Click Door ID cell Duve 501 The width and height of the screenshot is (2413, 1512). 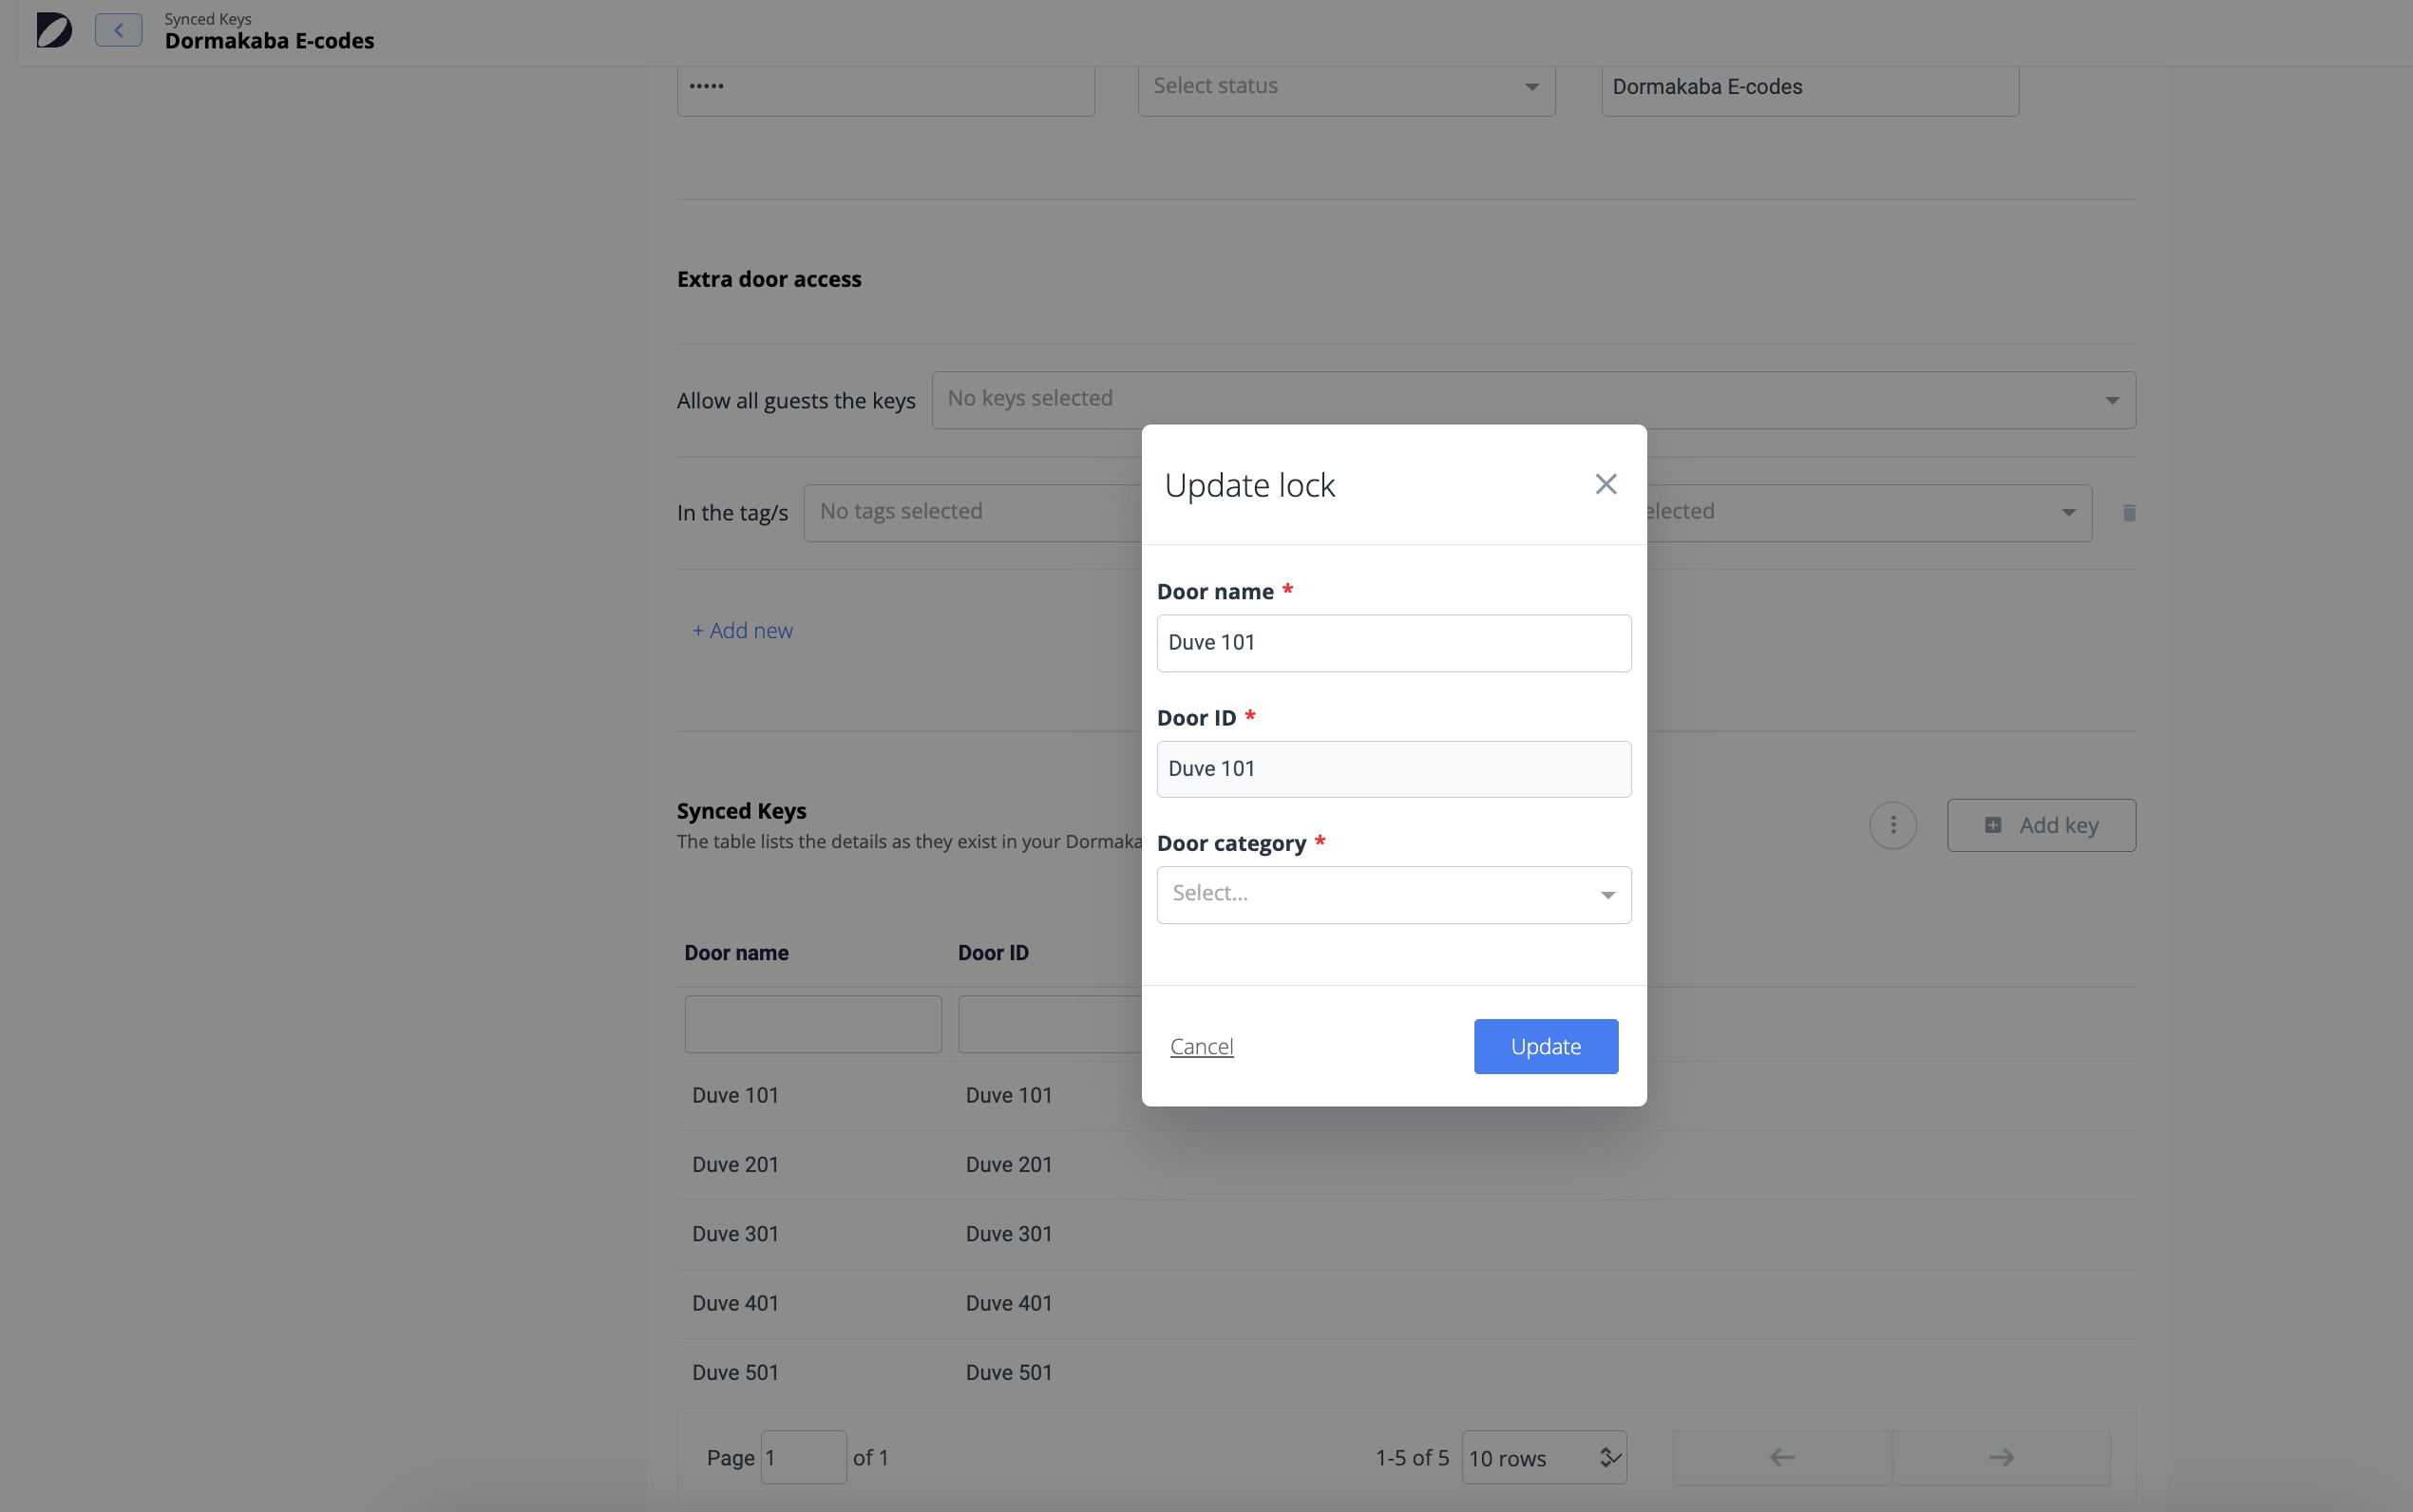1009,1372
